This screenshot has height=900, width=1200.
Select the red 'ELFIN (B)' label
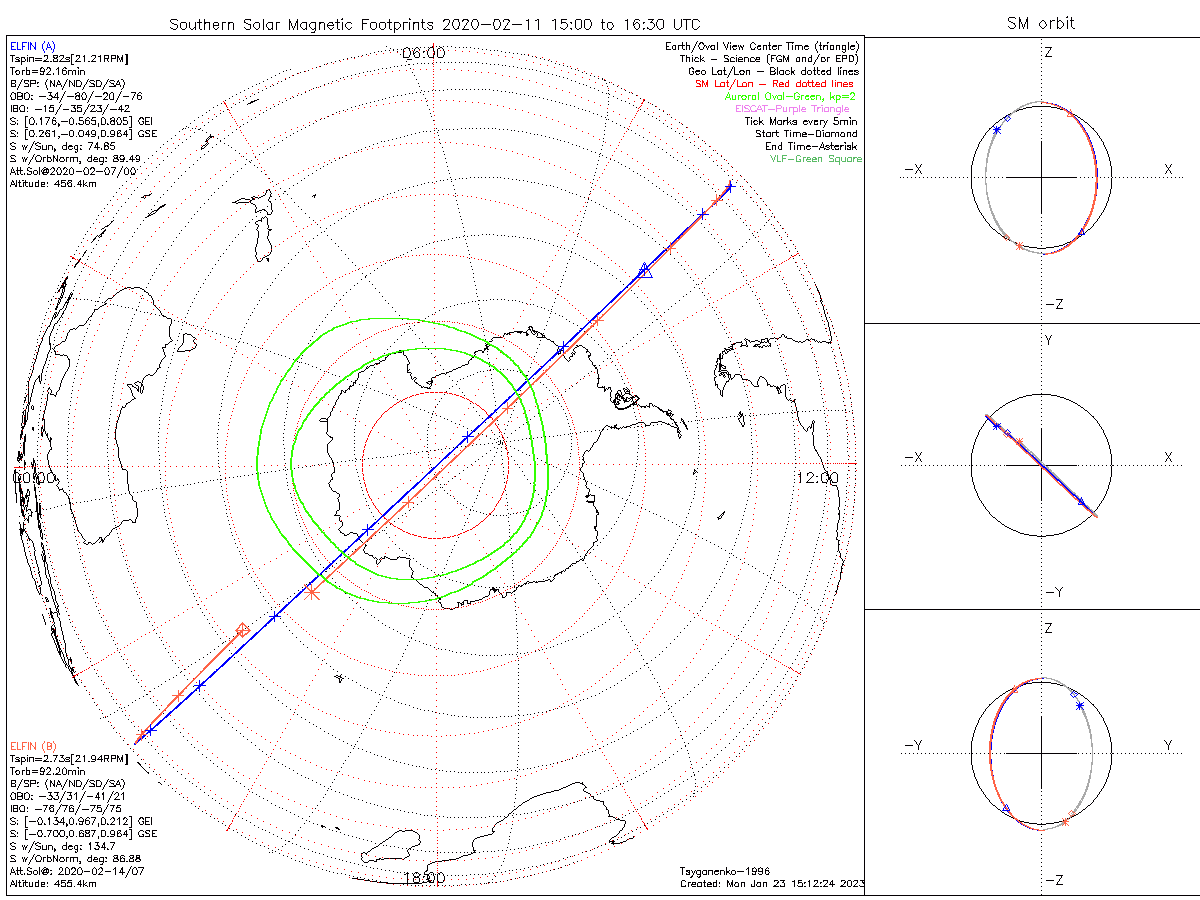tap(31, 747)
